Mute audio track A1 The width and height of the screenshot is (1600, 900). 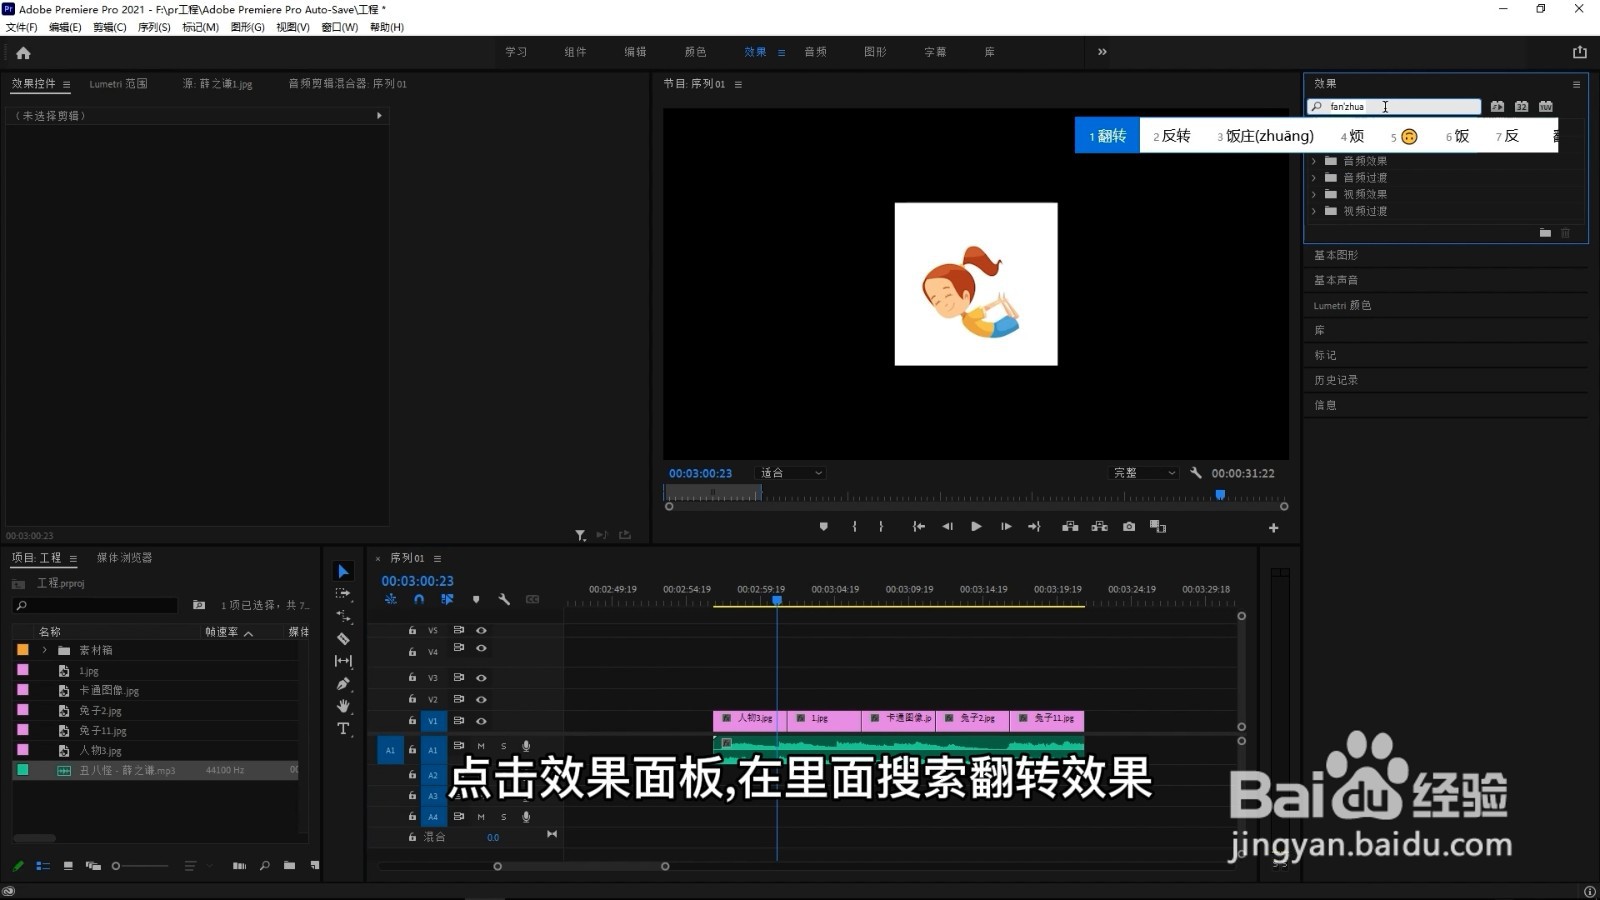[x=481, y=746]
